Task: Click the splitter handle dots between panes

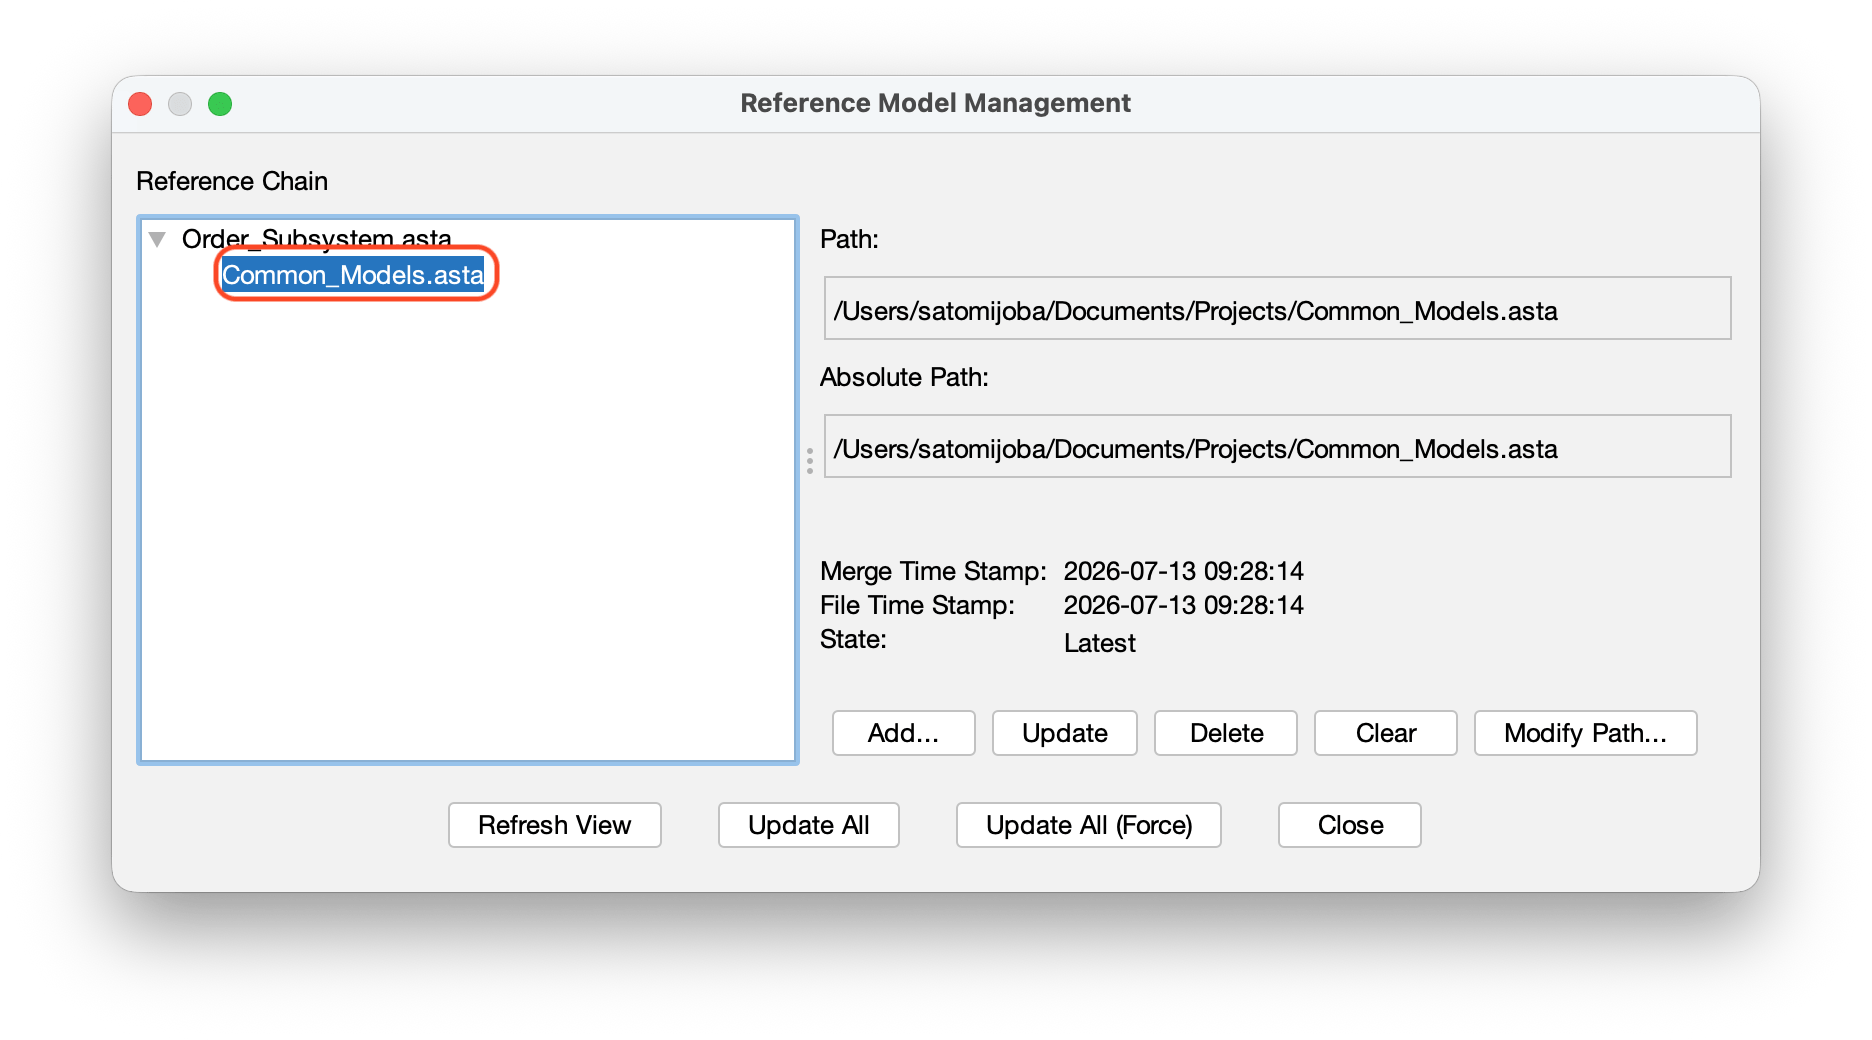Action: 810,461
